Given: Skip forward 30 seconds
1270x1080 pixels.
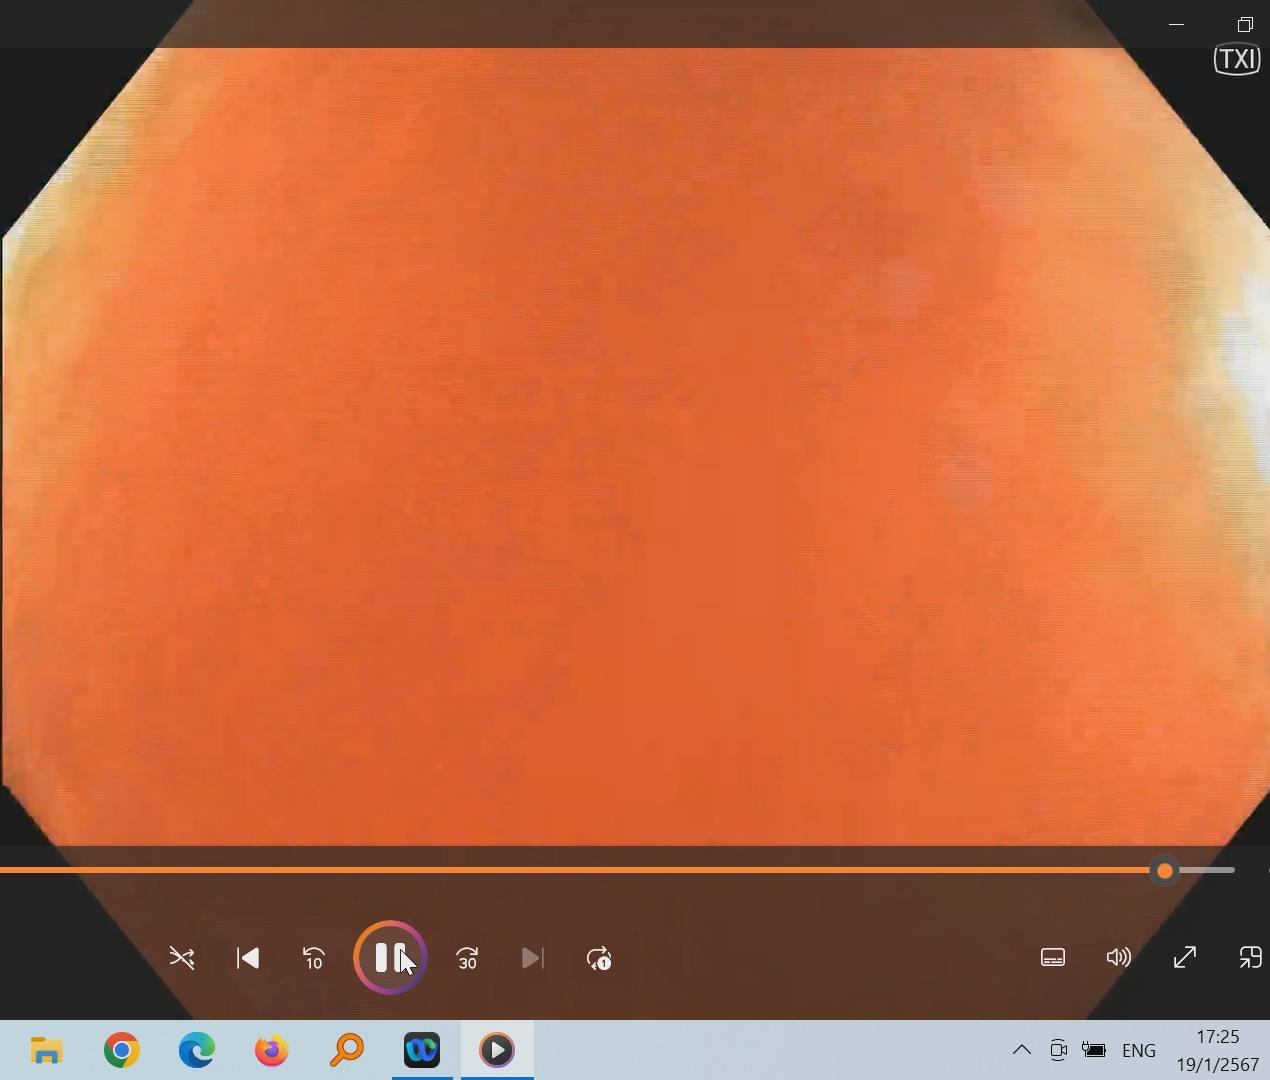Looking at the screenshot, I should click(467, 958).
